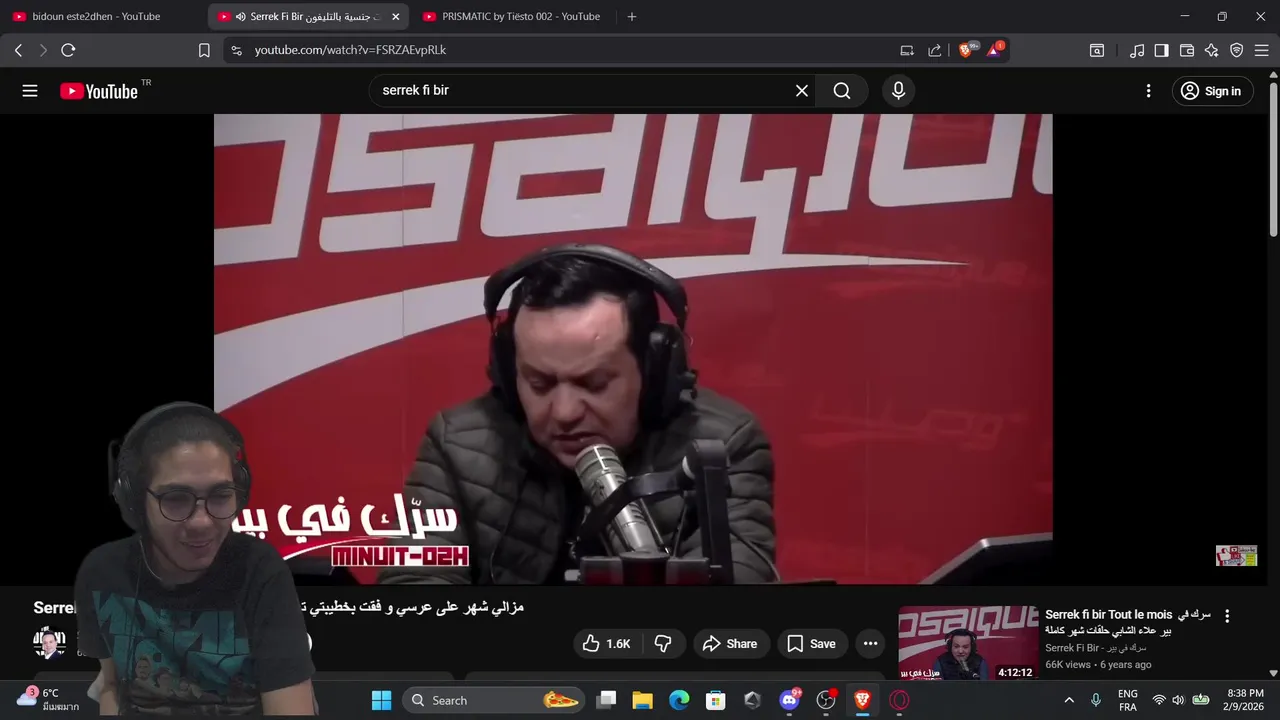Screen dimensions: 1280x720
Task: Open Brave VPN shield icon
Action: [x=1237, y=50]
